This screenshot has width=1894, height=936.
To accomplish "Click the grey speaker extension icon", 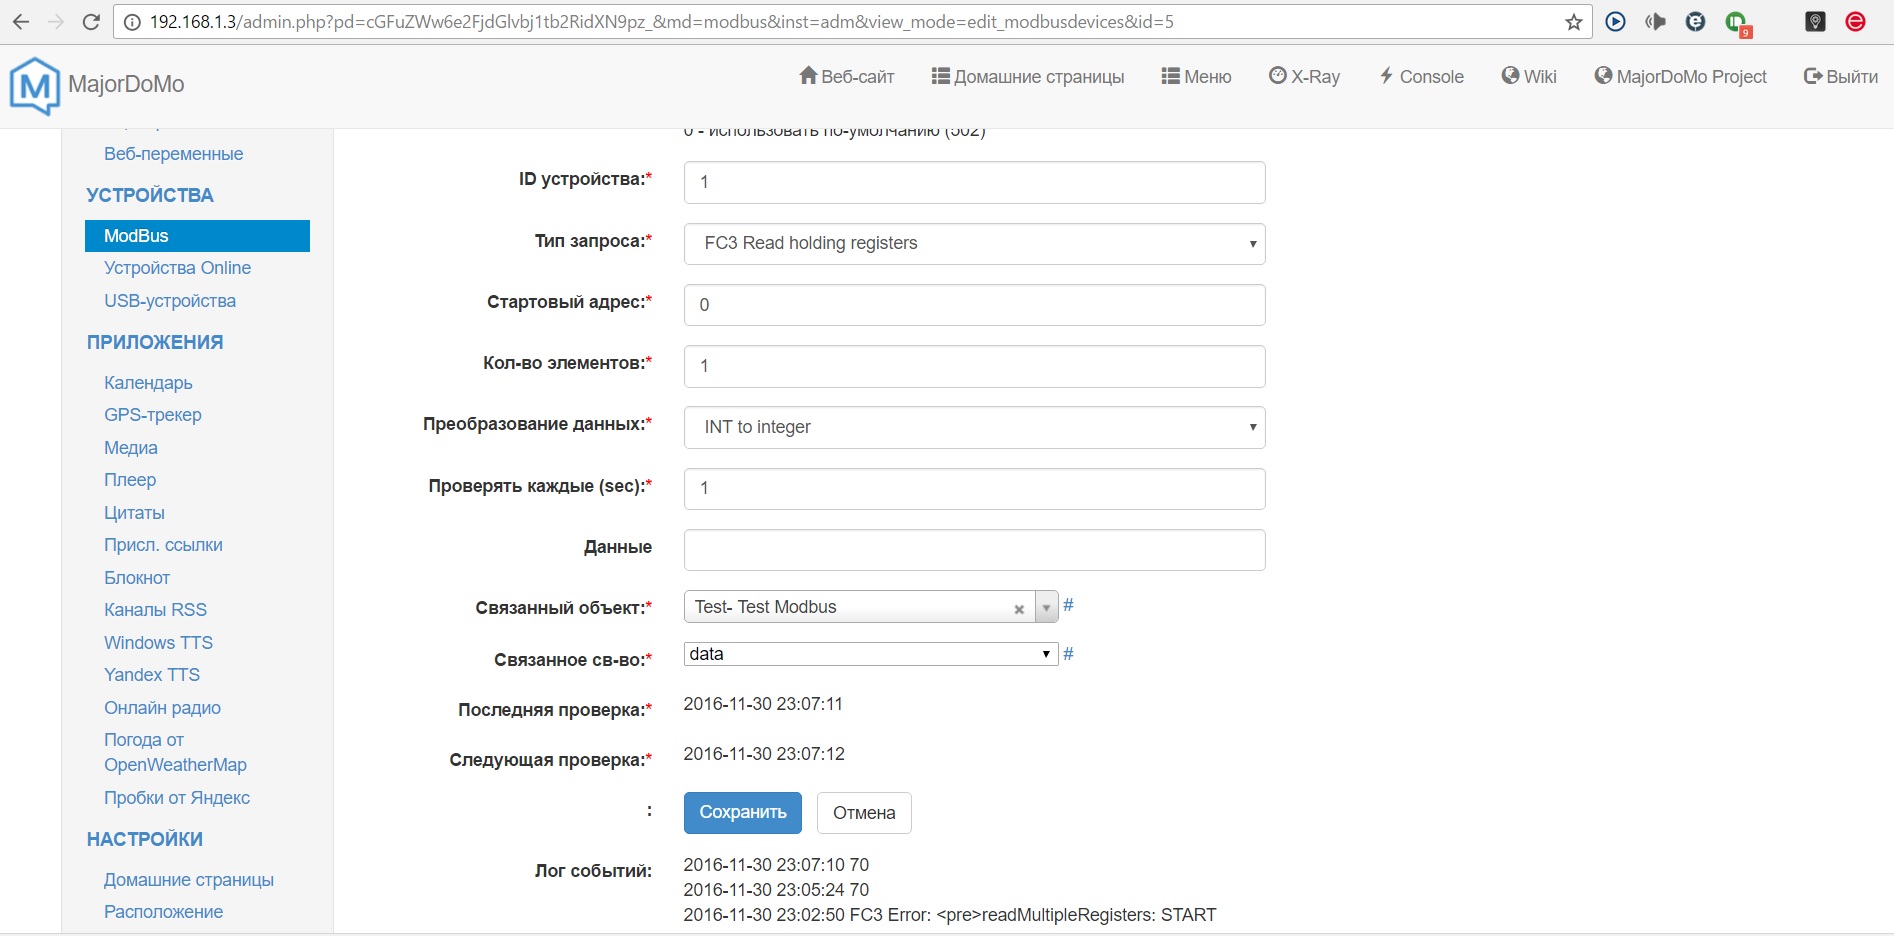I will pos(1655,22).
